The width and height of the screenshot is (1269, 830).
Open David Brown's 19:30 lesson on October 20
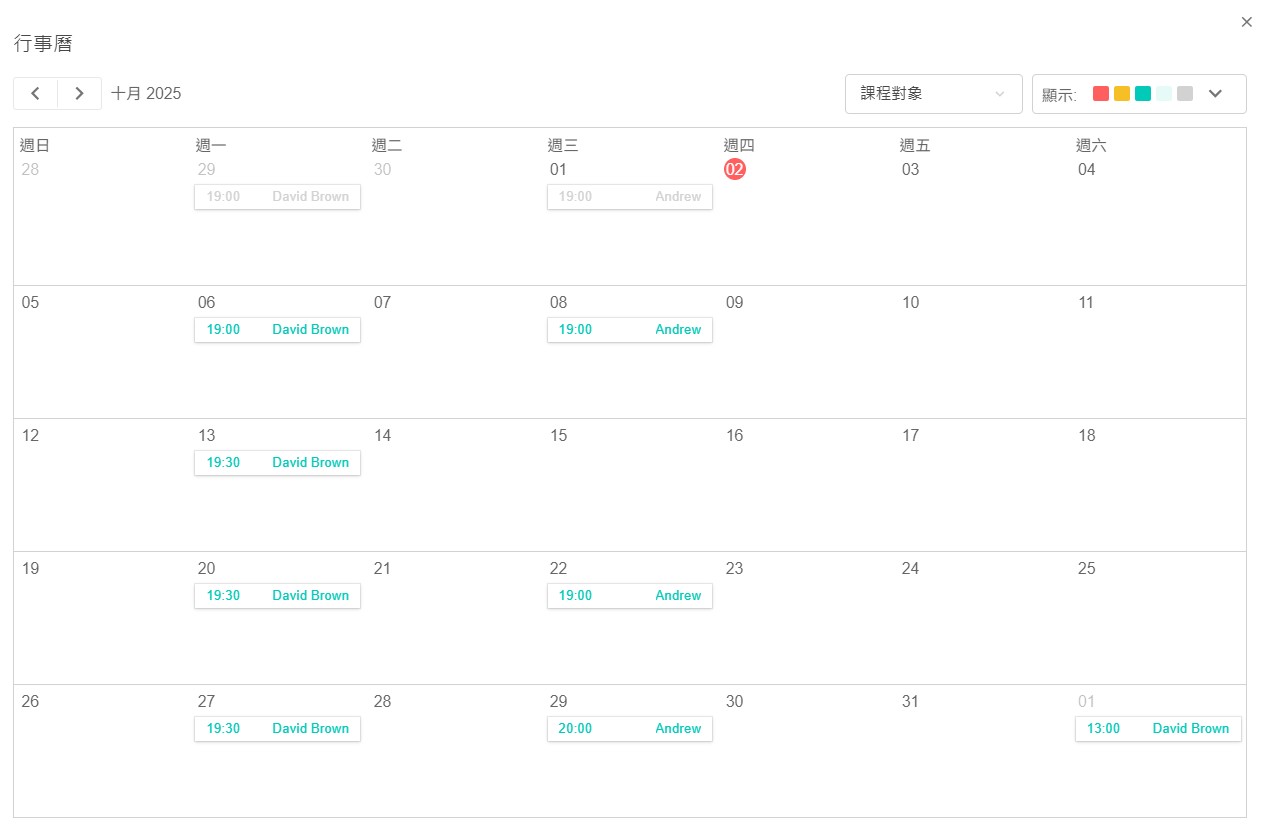(277, 596)
